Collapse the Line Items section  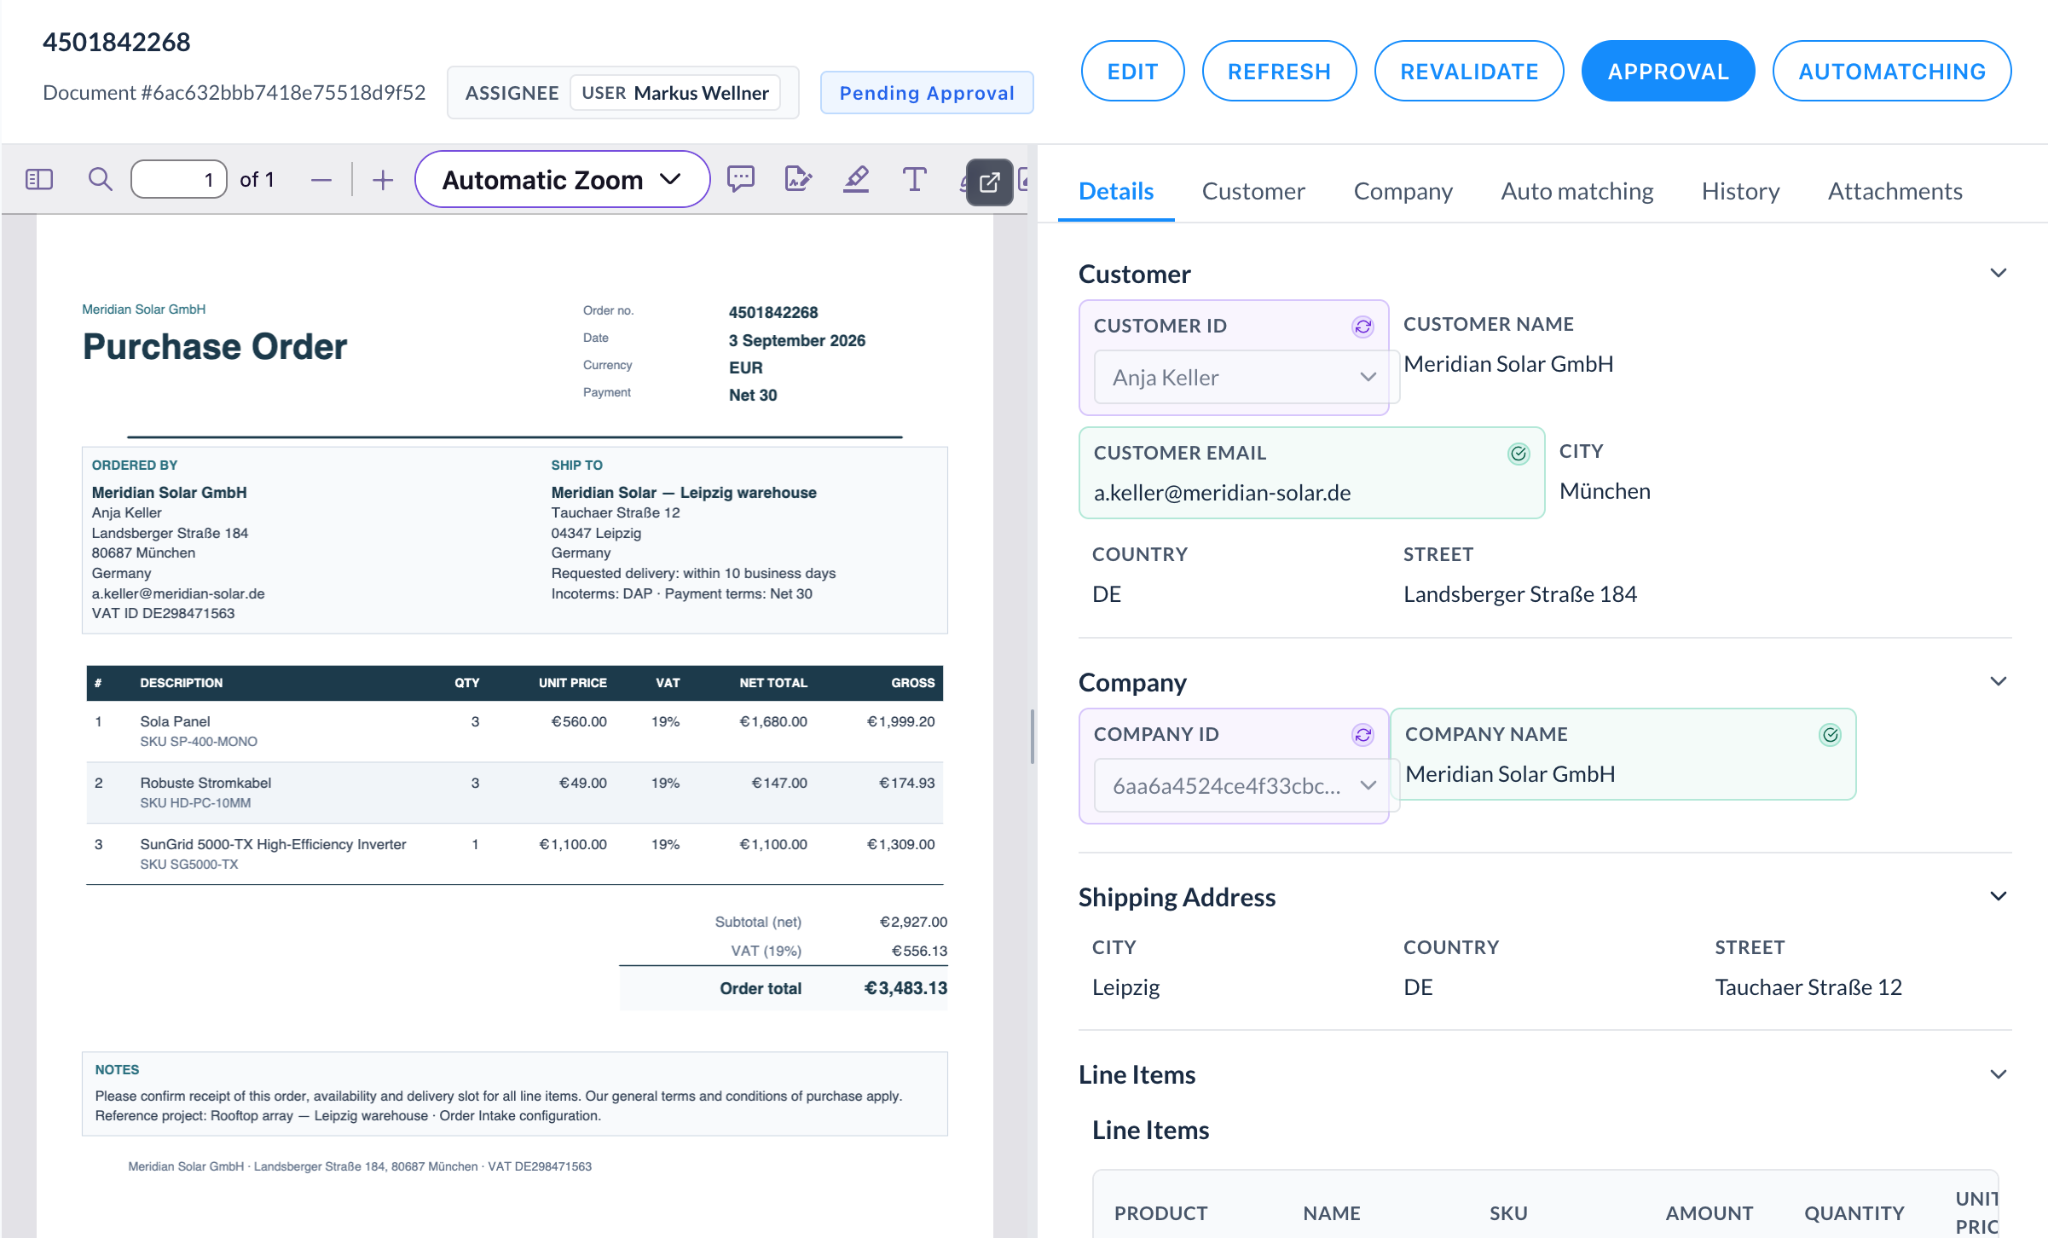[x=1998, y=1074]
